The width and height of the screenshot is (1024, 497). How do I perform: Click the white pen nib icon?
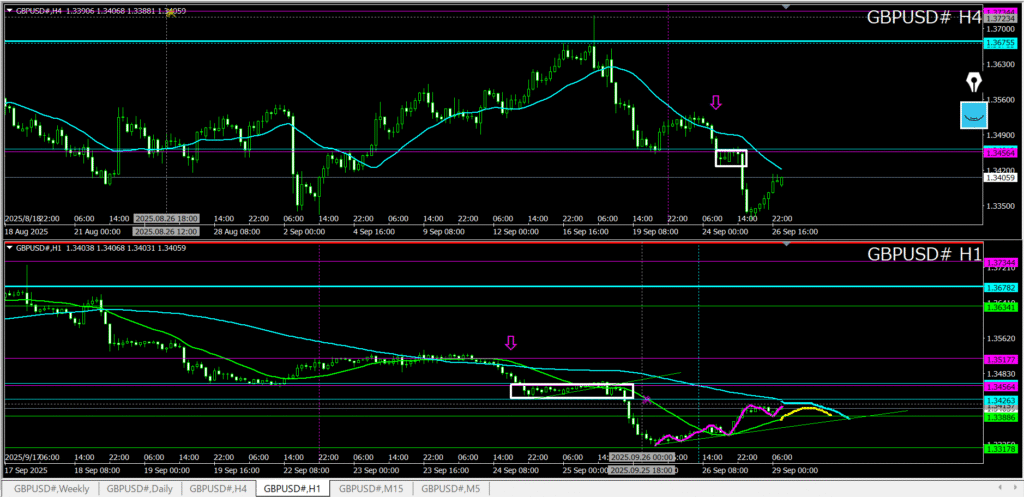(x=973, y=82)
